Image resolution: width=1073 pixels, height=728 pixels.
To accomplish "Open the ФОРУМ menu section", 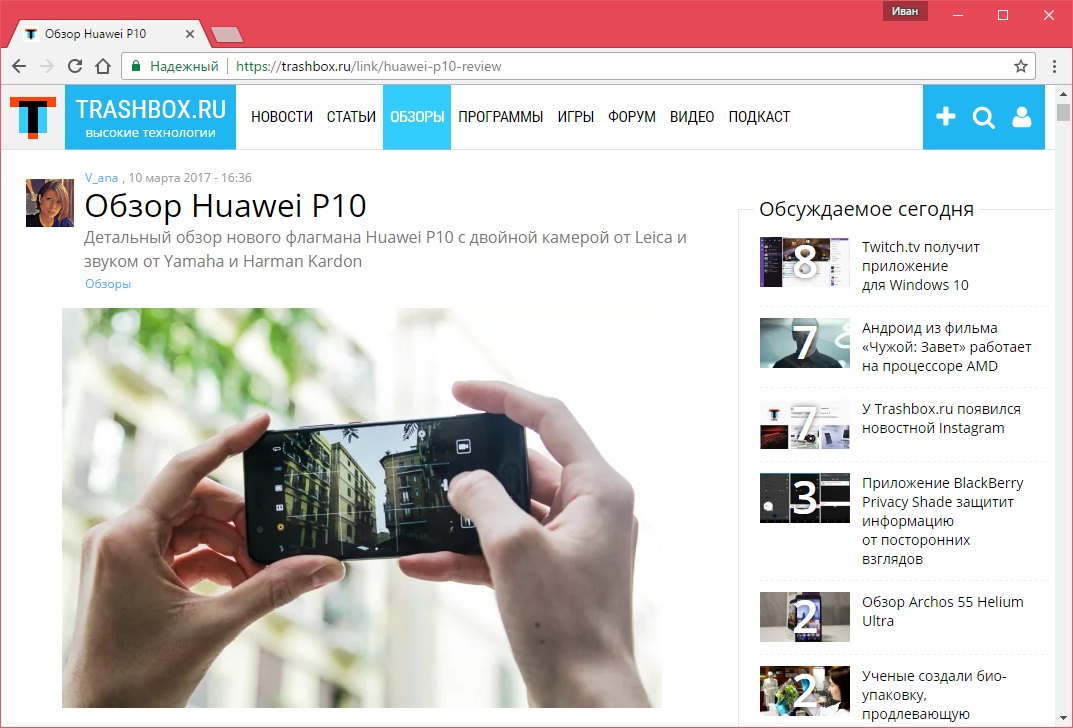I will coord(632,117).
